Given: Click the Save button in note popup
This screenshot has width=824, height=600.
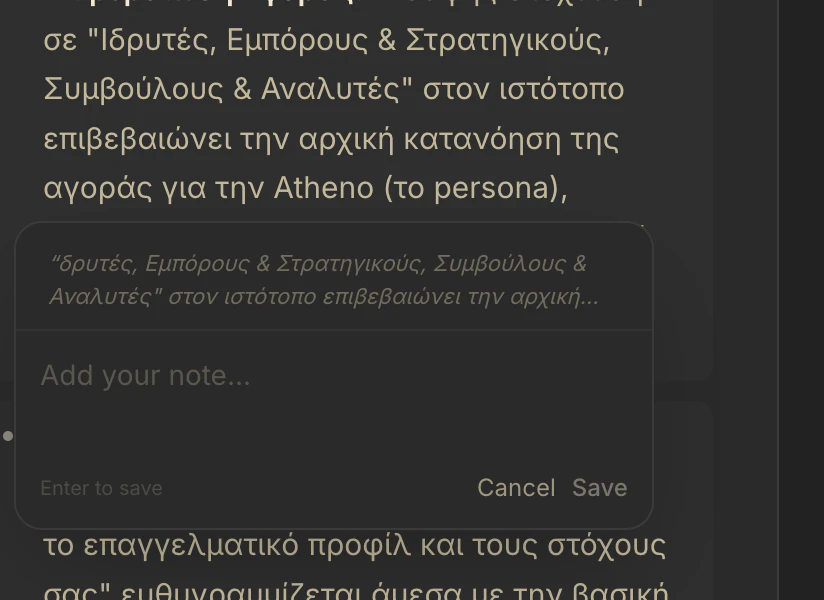Looking at the screenshot, I should [x=600, y=488].
